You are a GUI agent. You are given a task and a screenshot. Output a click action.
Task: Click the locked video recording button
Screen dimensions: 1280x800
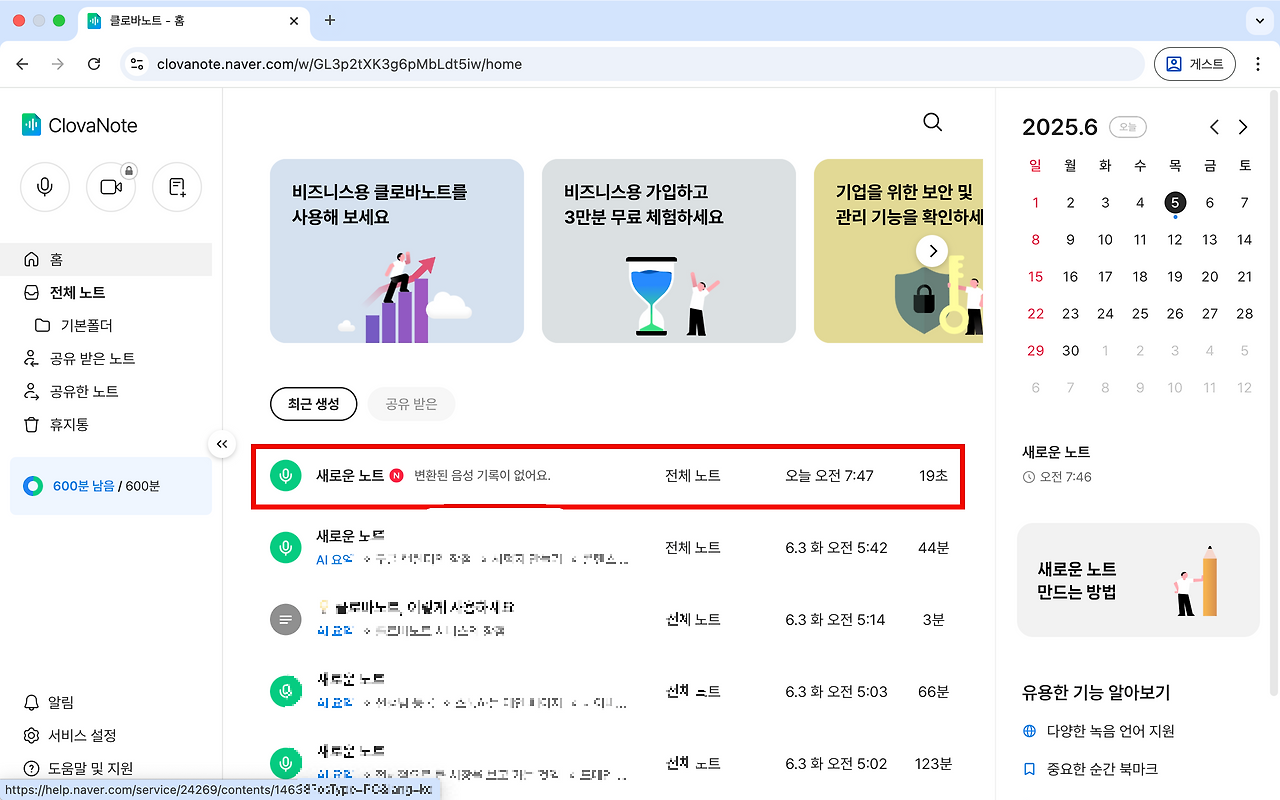(x=111, y=187)
